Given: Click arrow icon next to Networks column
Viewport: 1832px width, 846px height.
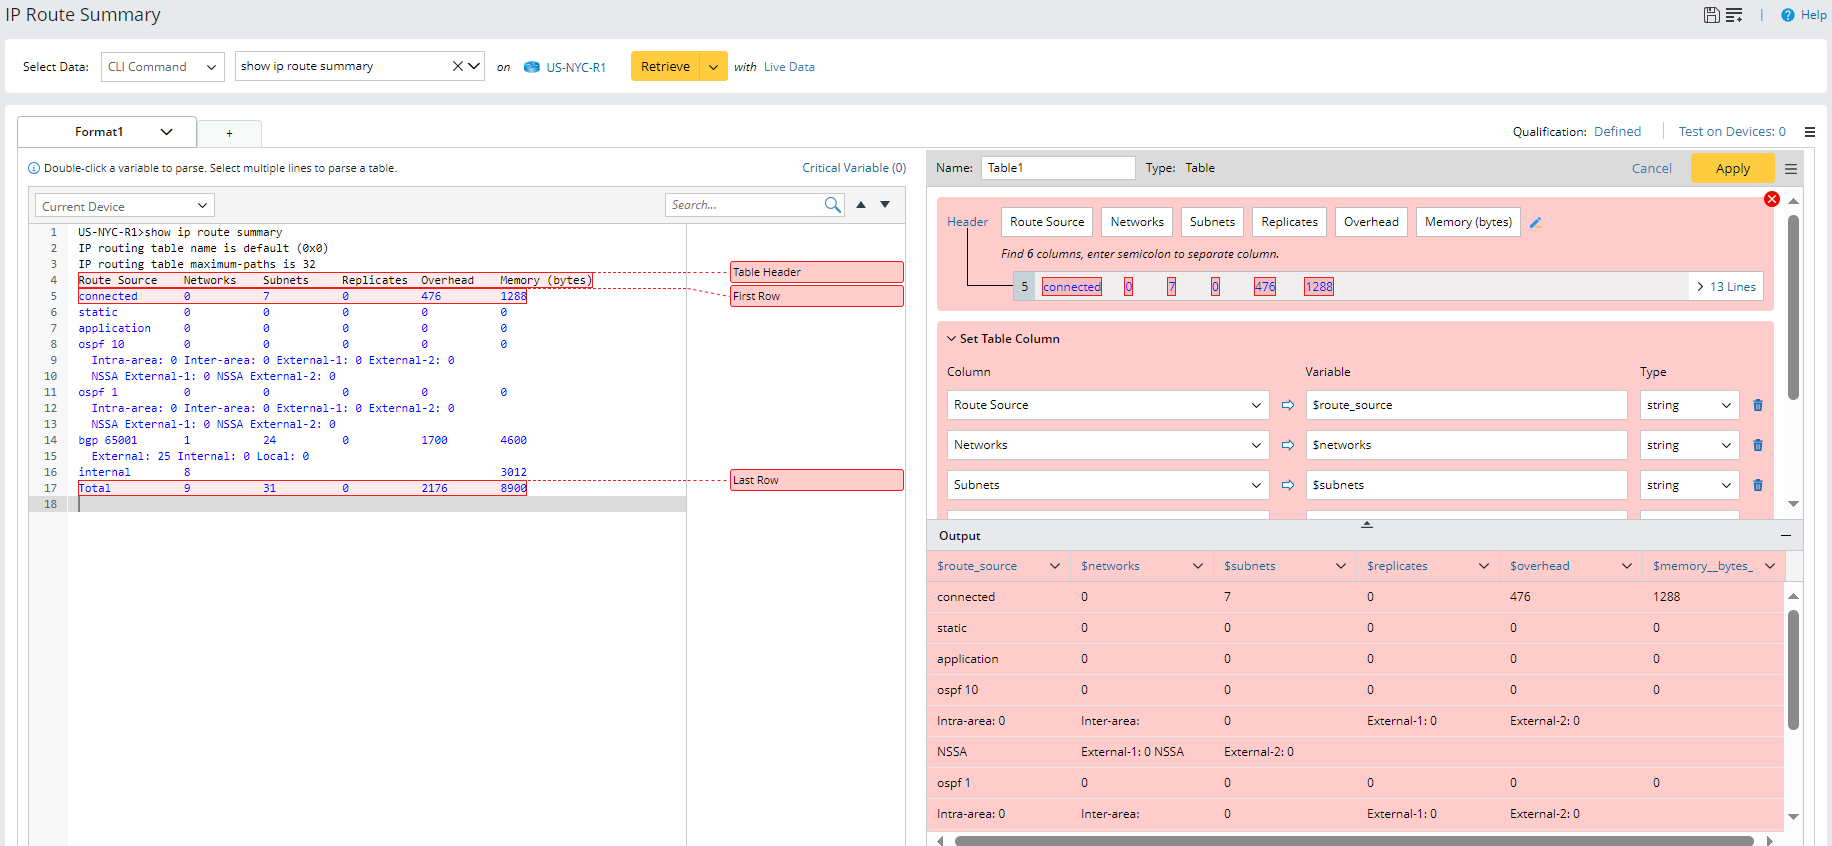Looking at the screenshot, I should (1288, 445).
